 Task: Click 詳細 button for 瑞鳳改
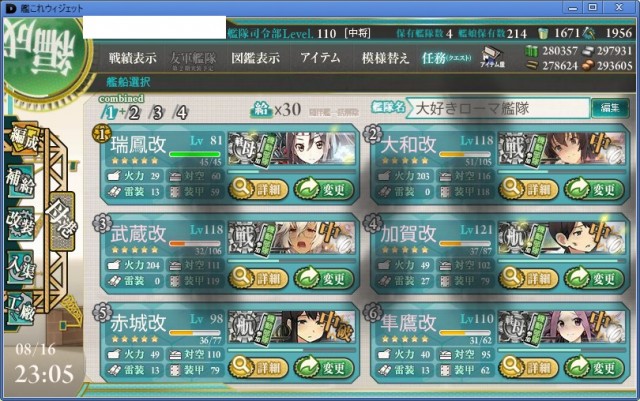point(259,189)
